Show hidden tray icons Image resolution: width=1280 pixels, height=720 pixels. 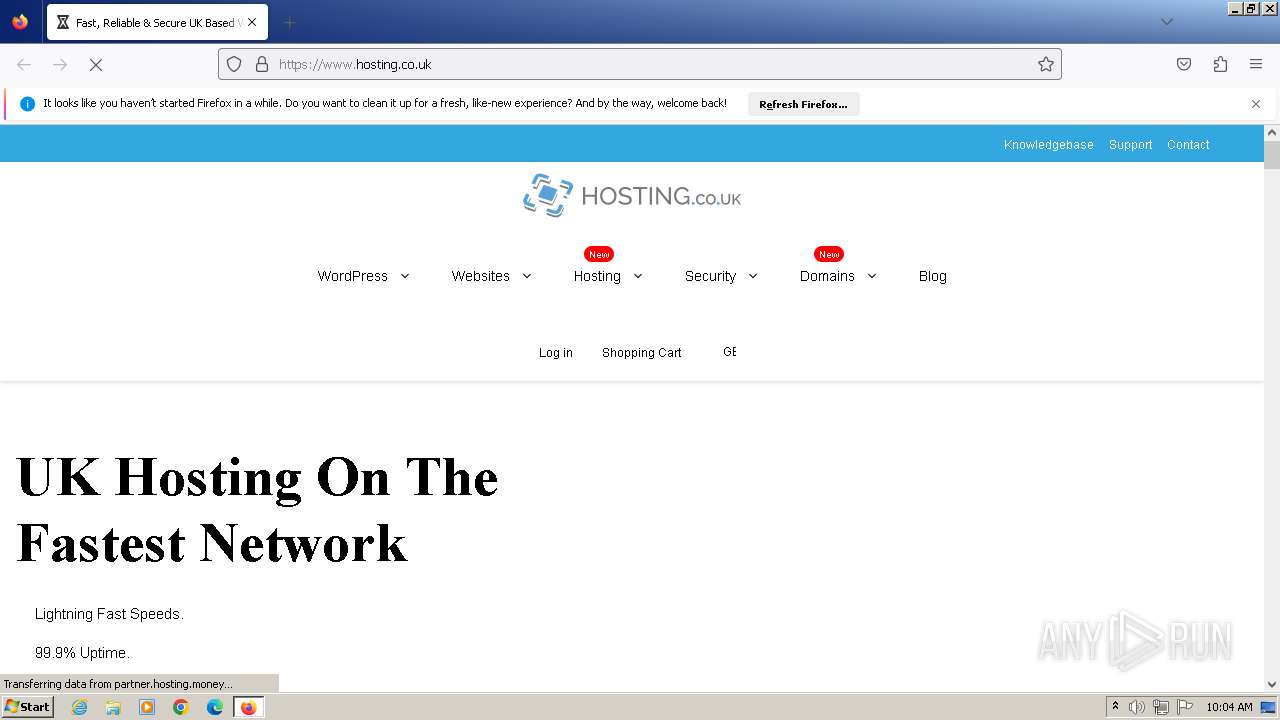click(1115, 706)
